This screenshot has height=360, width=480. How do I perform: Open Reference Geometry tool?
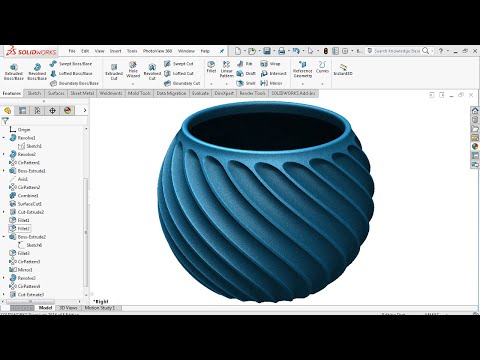point(303,69)
